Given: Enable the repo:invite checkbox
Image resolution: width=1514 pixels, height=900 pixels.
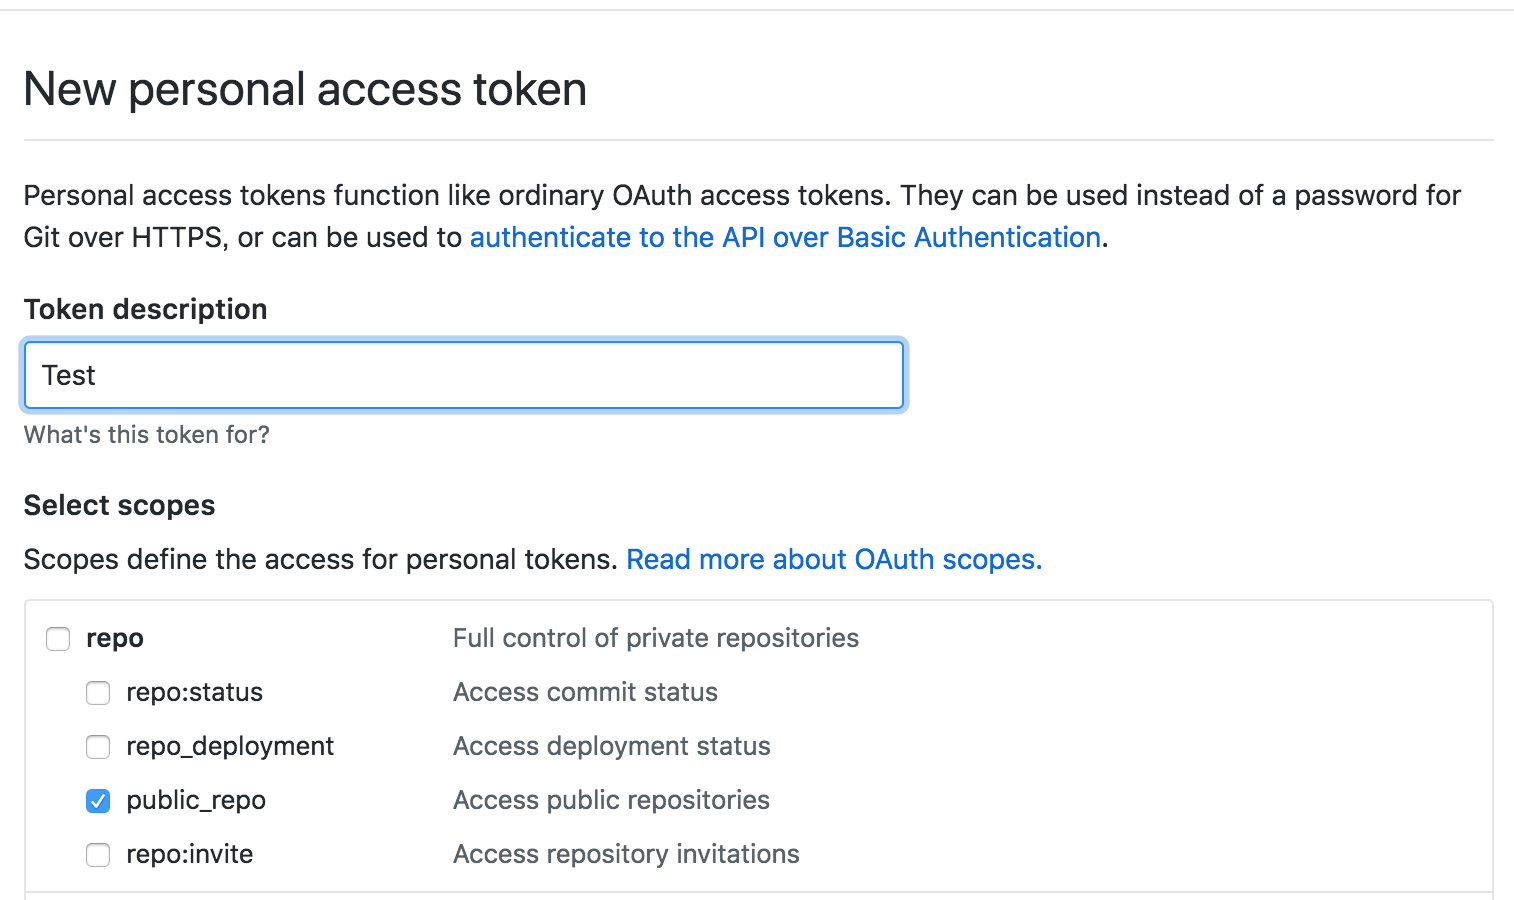Looking at the screenshot, I should click(98, 855).
